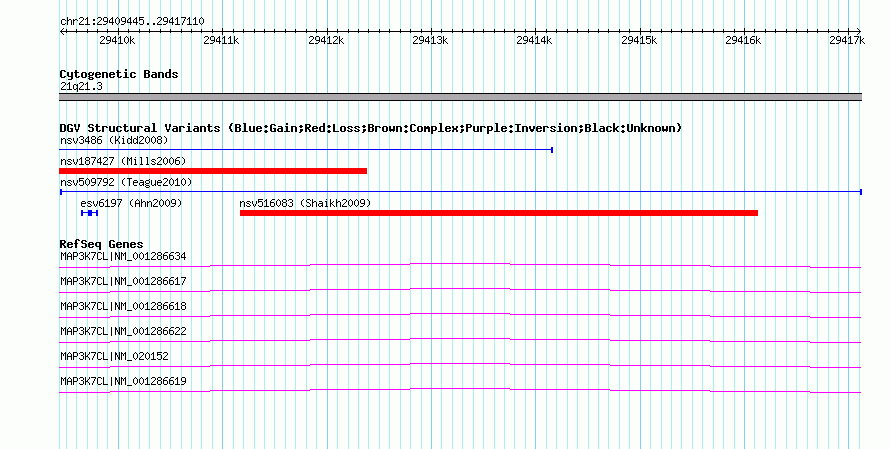The height and width of the screenshot is (449, 890).
Task: Click the DGV Structural Variants track title
Action: (x=370, y=128)
